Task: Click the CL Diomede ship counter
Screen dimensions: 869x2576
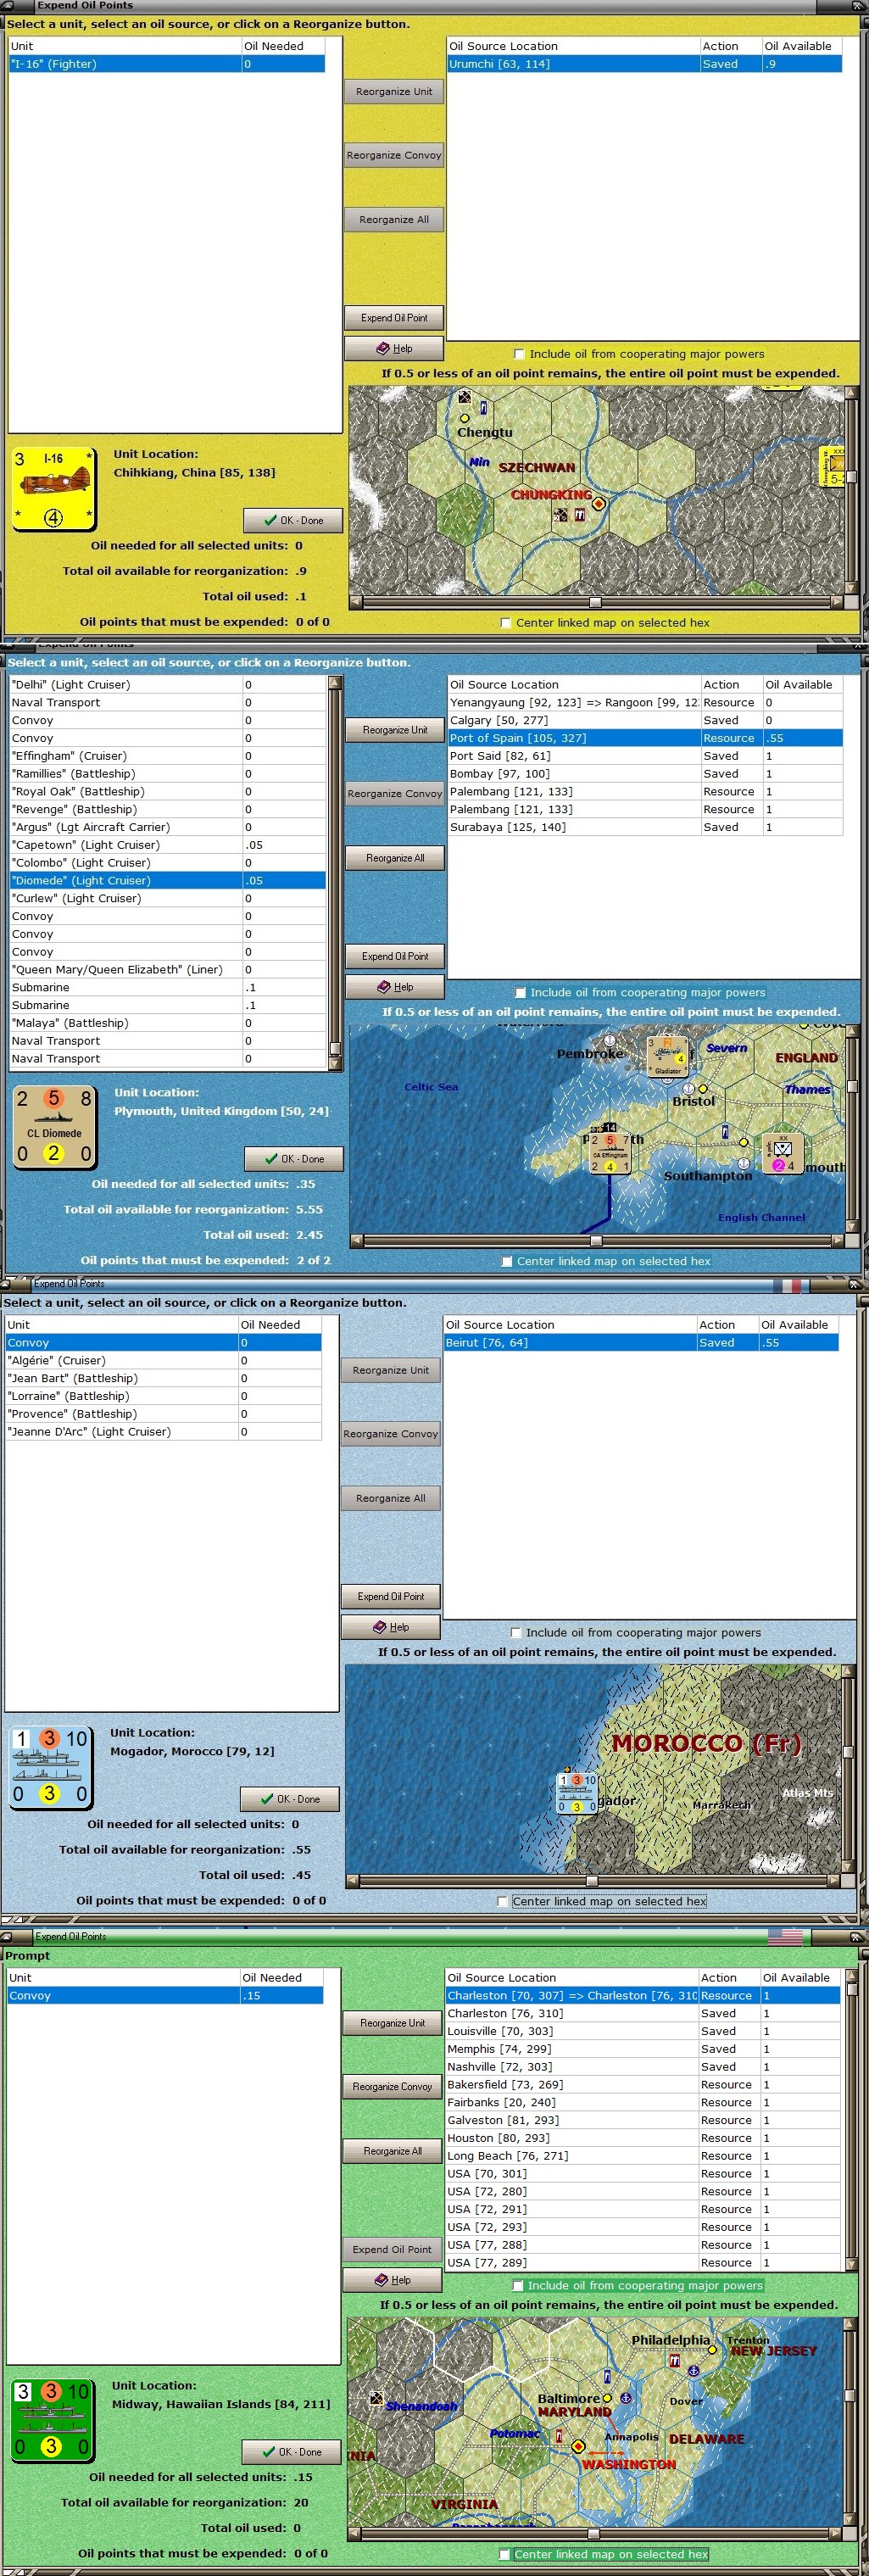Action: (54, 1127)
